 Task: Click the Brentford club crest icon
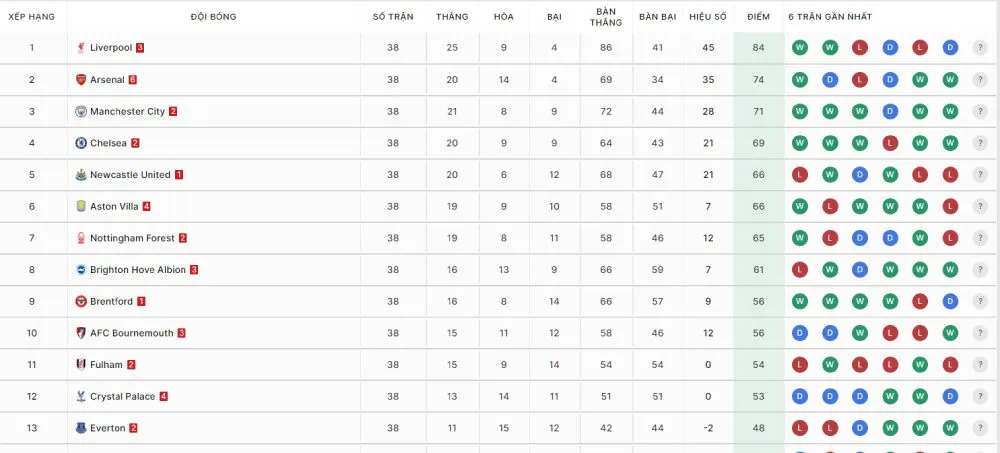click(x=81, y=301)
